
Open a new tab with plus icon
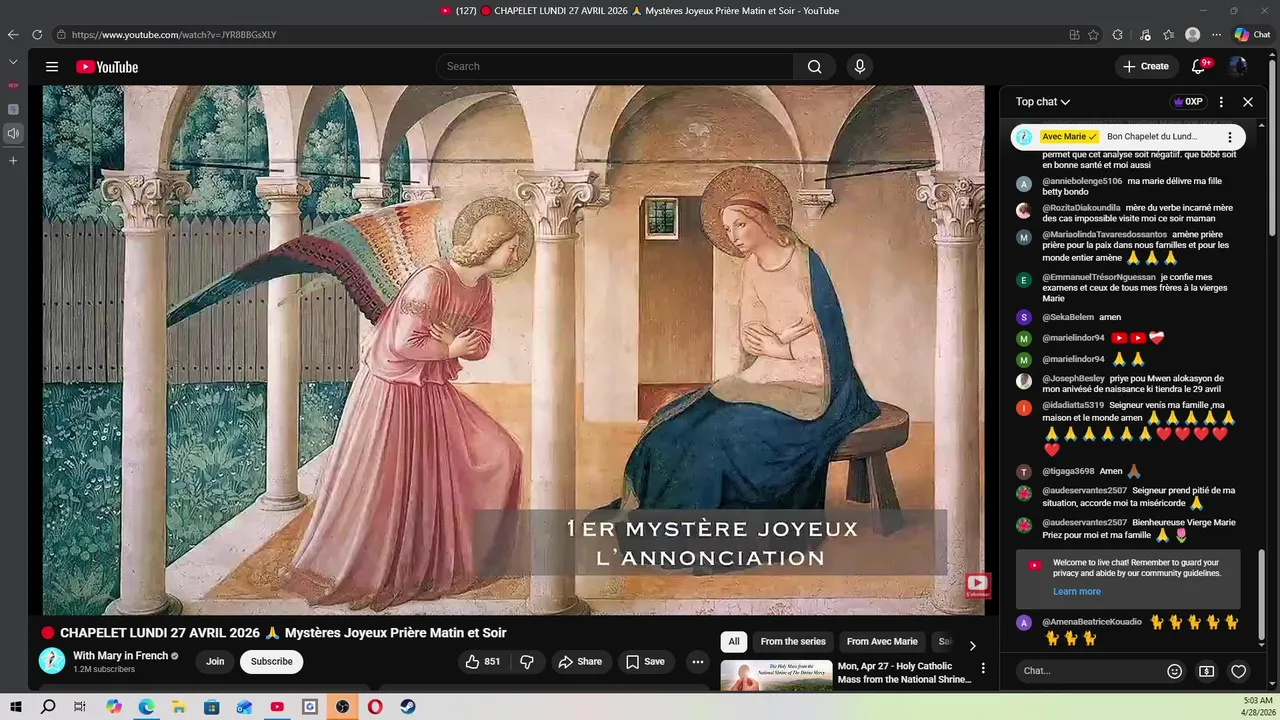point(13,160)
